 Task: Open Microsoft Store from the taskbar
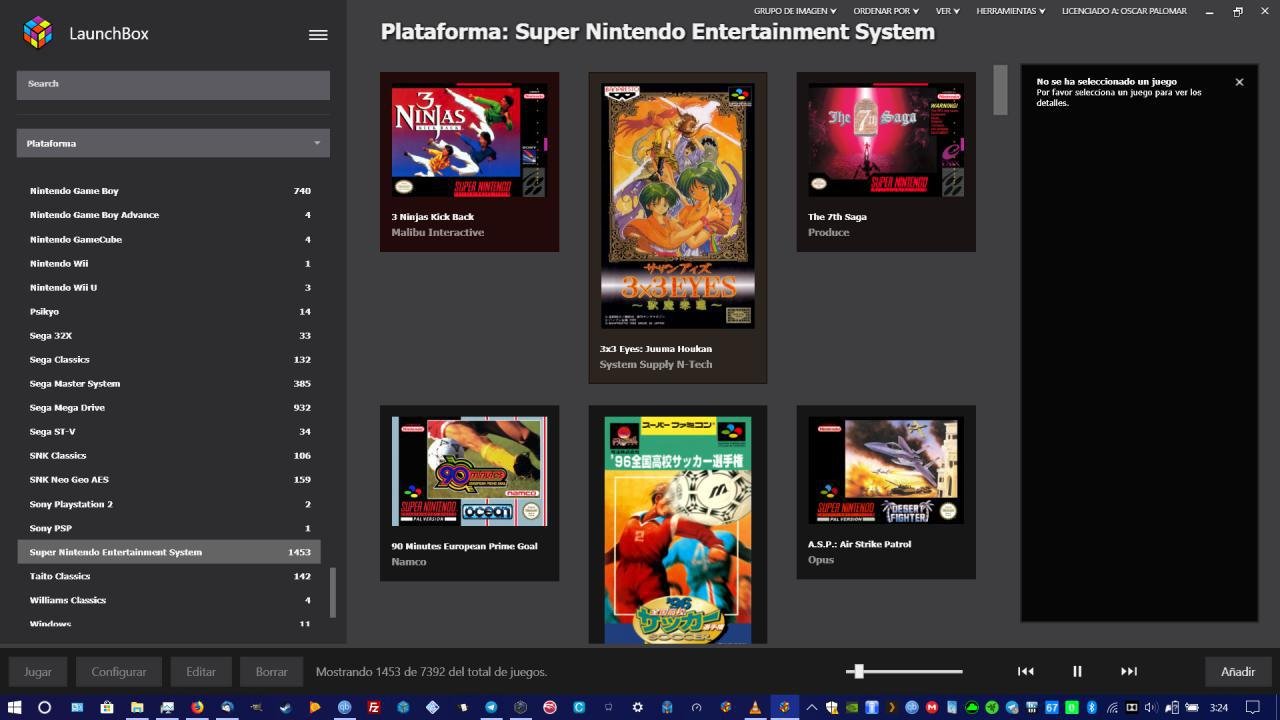click(107, 707)
